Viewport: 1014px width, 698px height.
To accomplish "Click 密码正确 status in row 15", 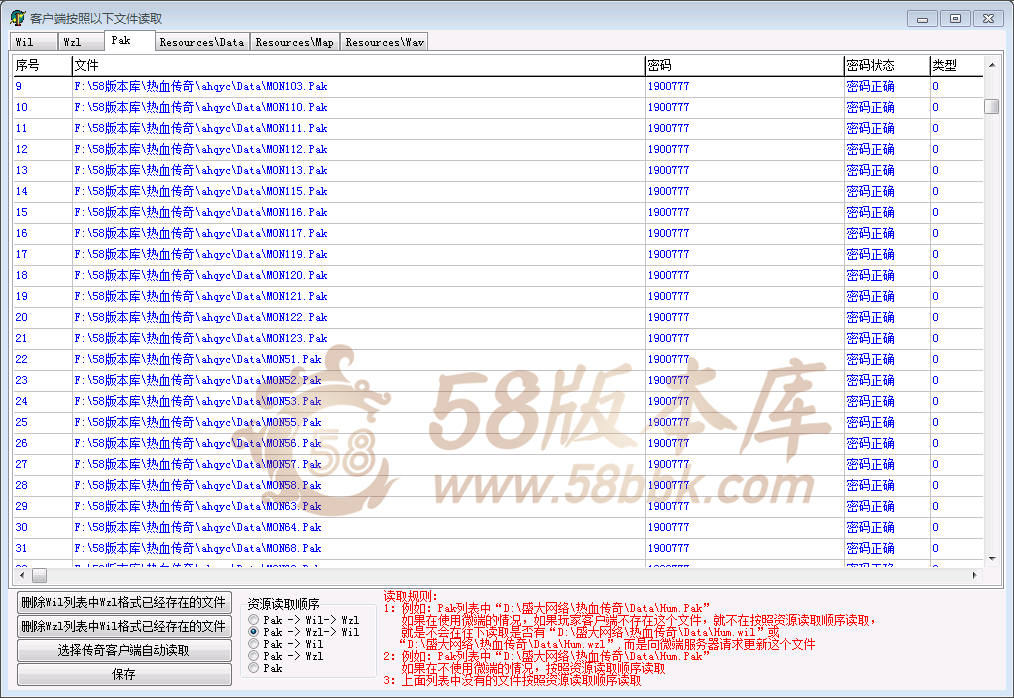I will 870,212.
